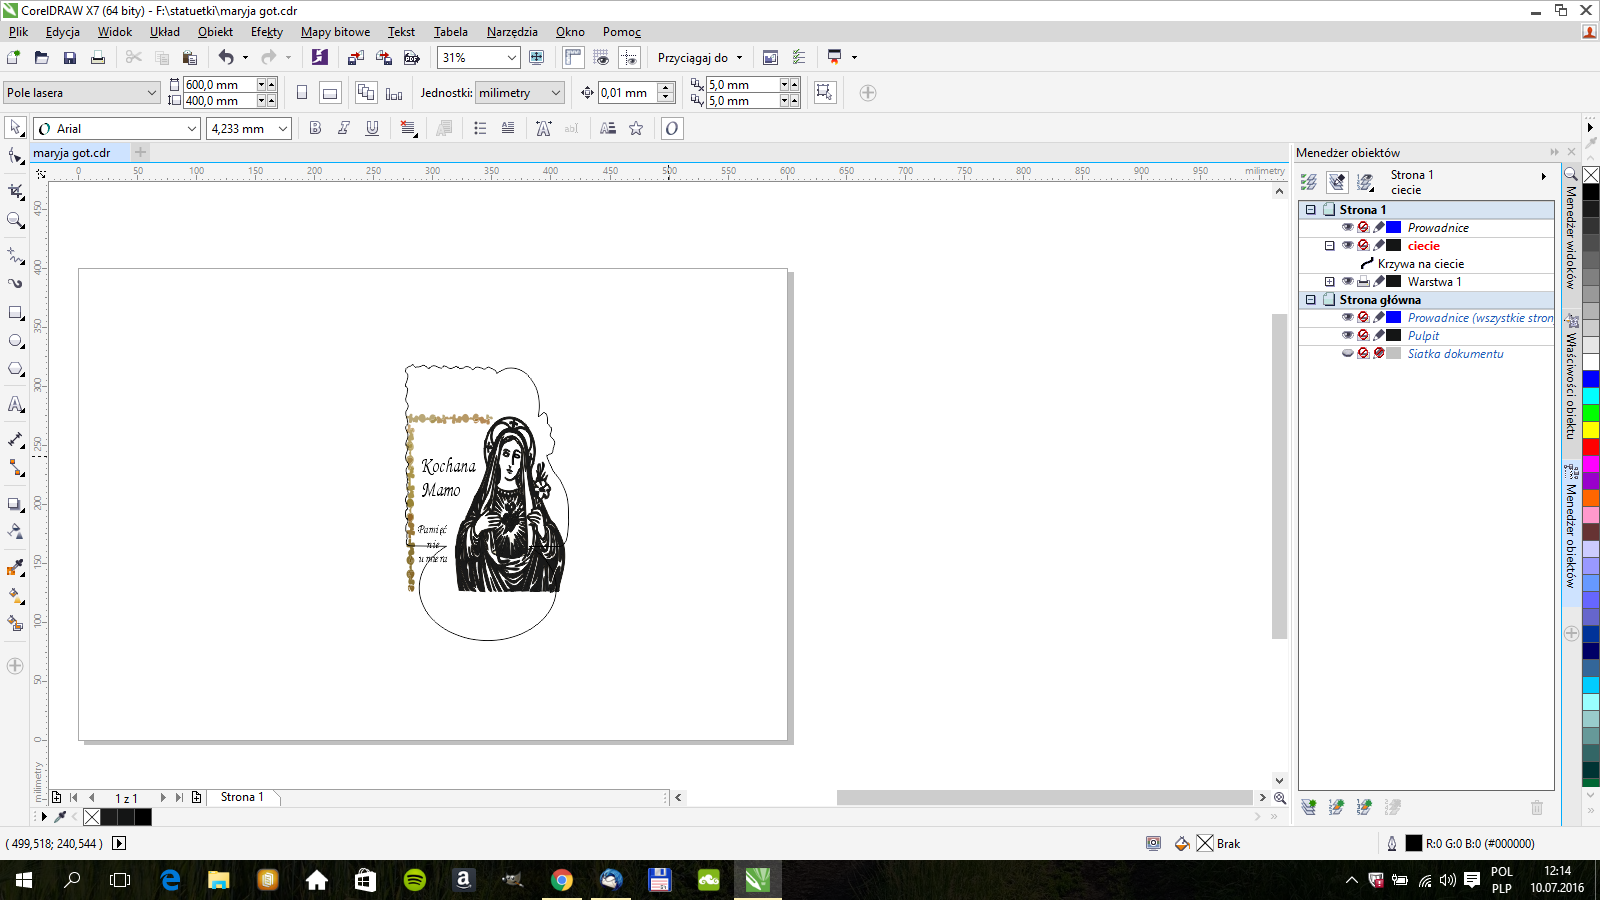Viewport: 1600px width, 900px height.
Task: Toggle visibility eye of ciecie layer
Action: pos(1347,245)
